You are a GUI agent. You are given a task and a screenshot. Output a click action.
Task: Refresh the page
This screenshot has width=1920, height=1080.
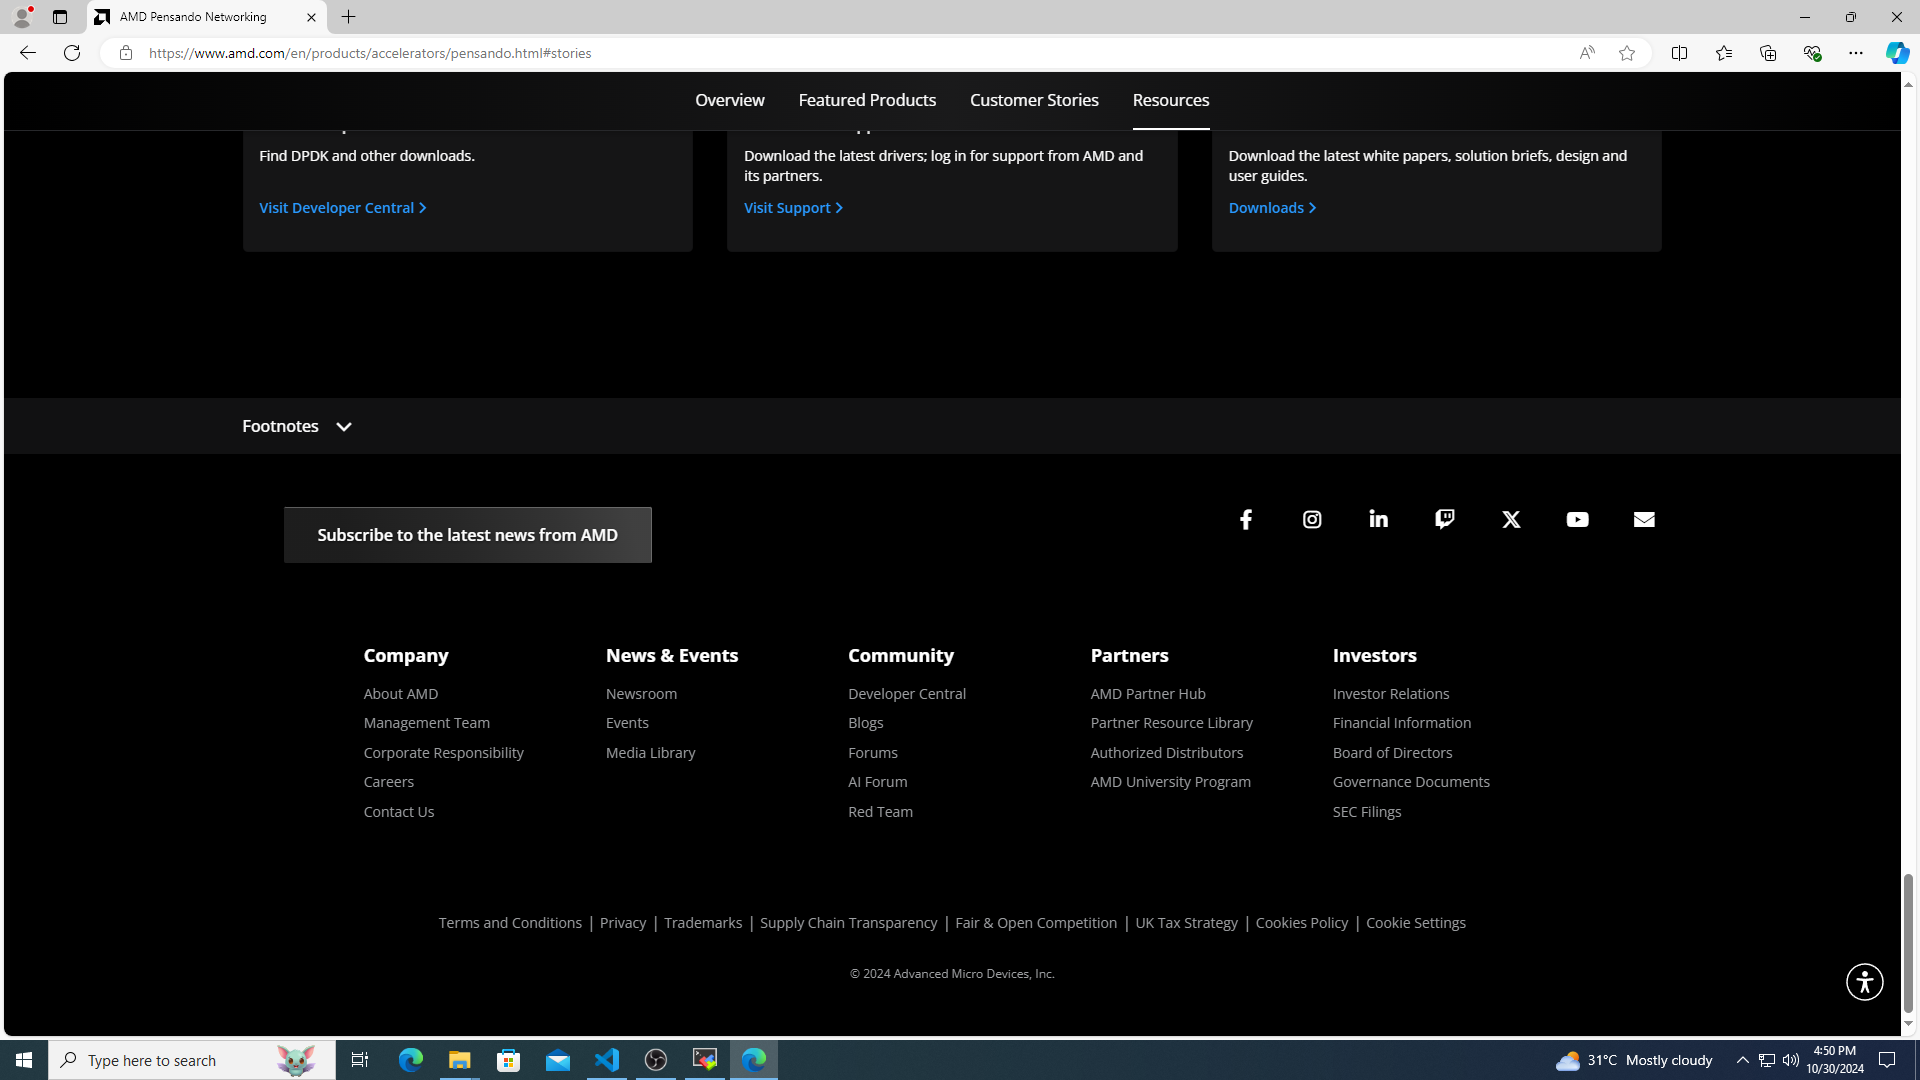pyautogui.click(x=72, y=53)
